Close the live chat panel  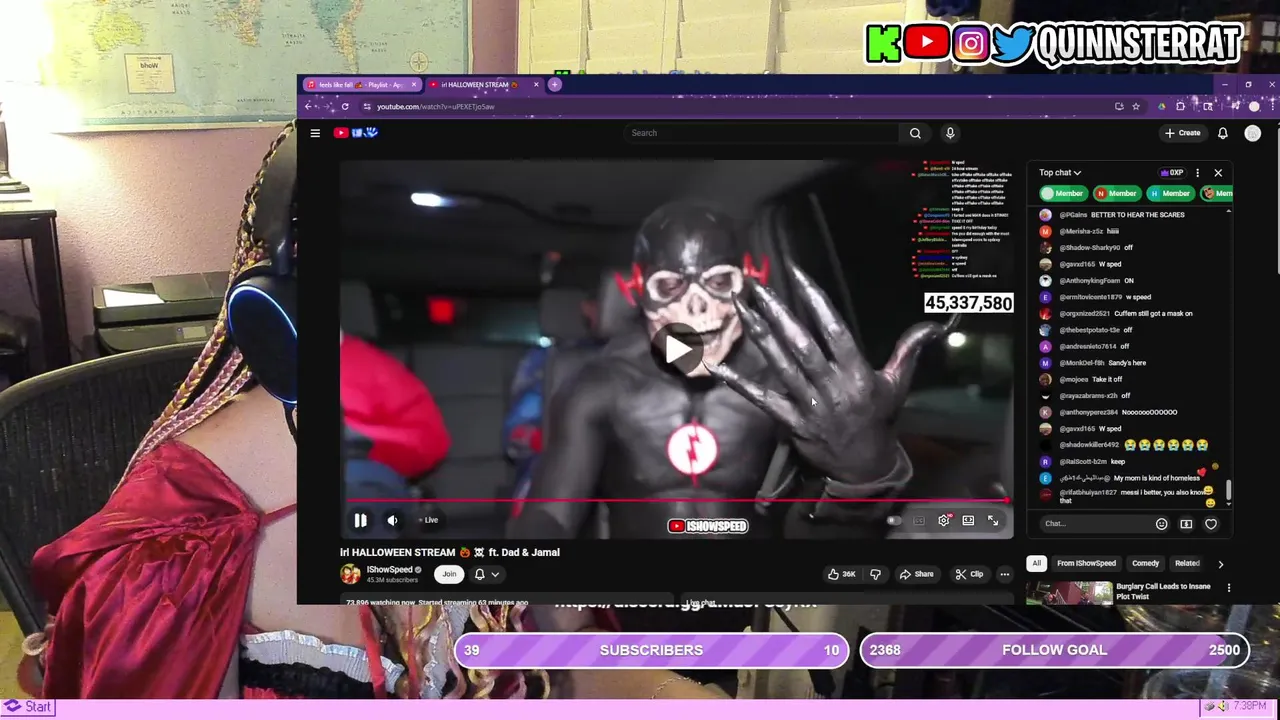[1218, 173]
